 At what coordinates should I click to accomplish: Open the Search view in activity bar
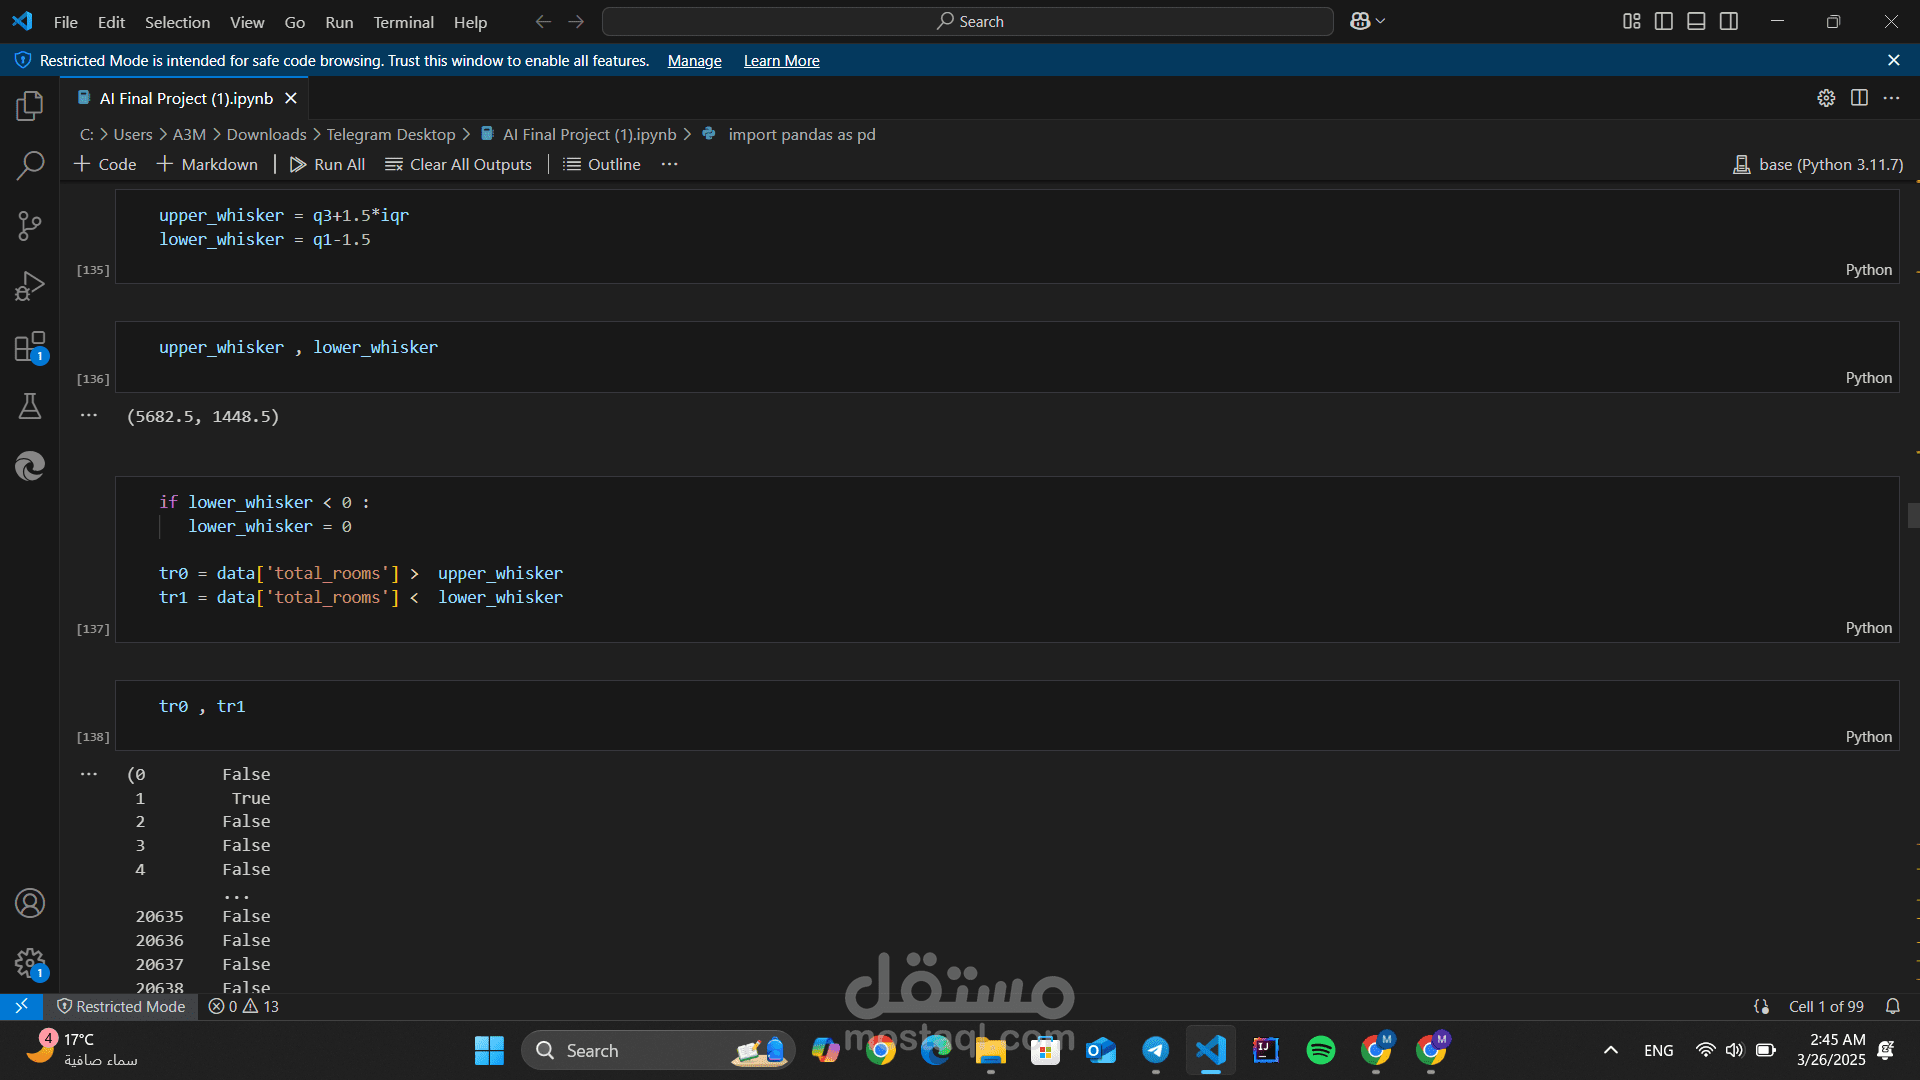[x=30, y=166]
